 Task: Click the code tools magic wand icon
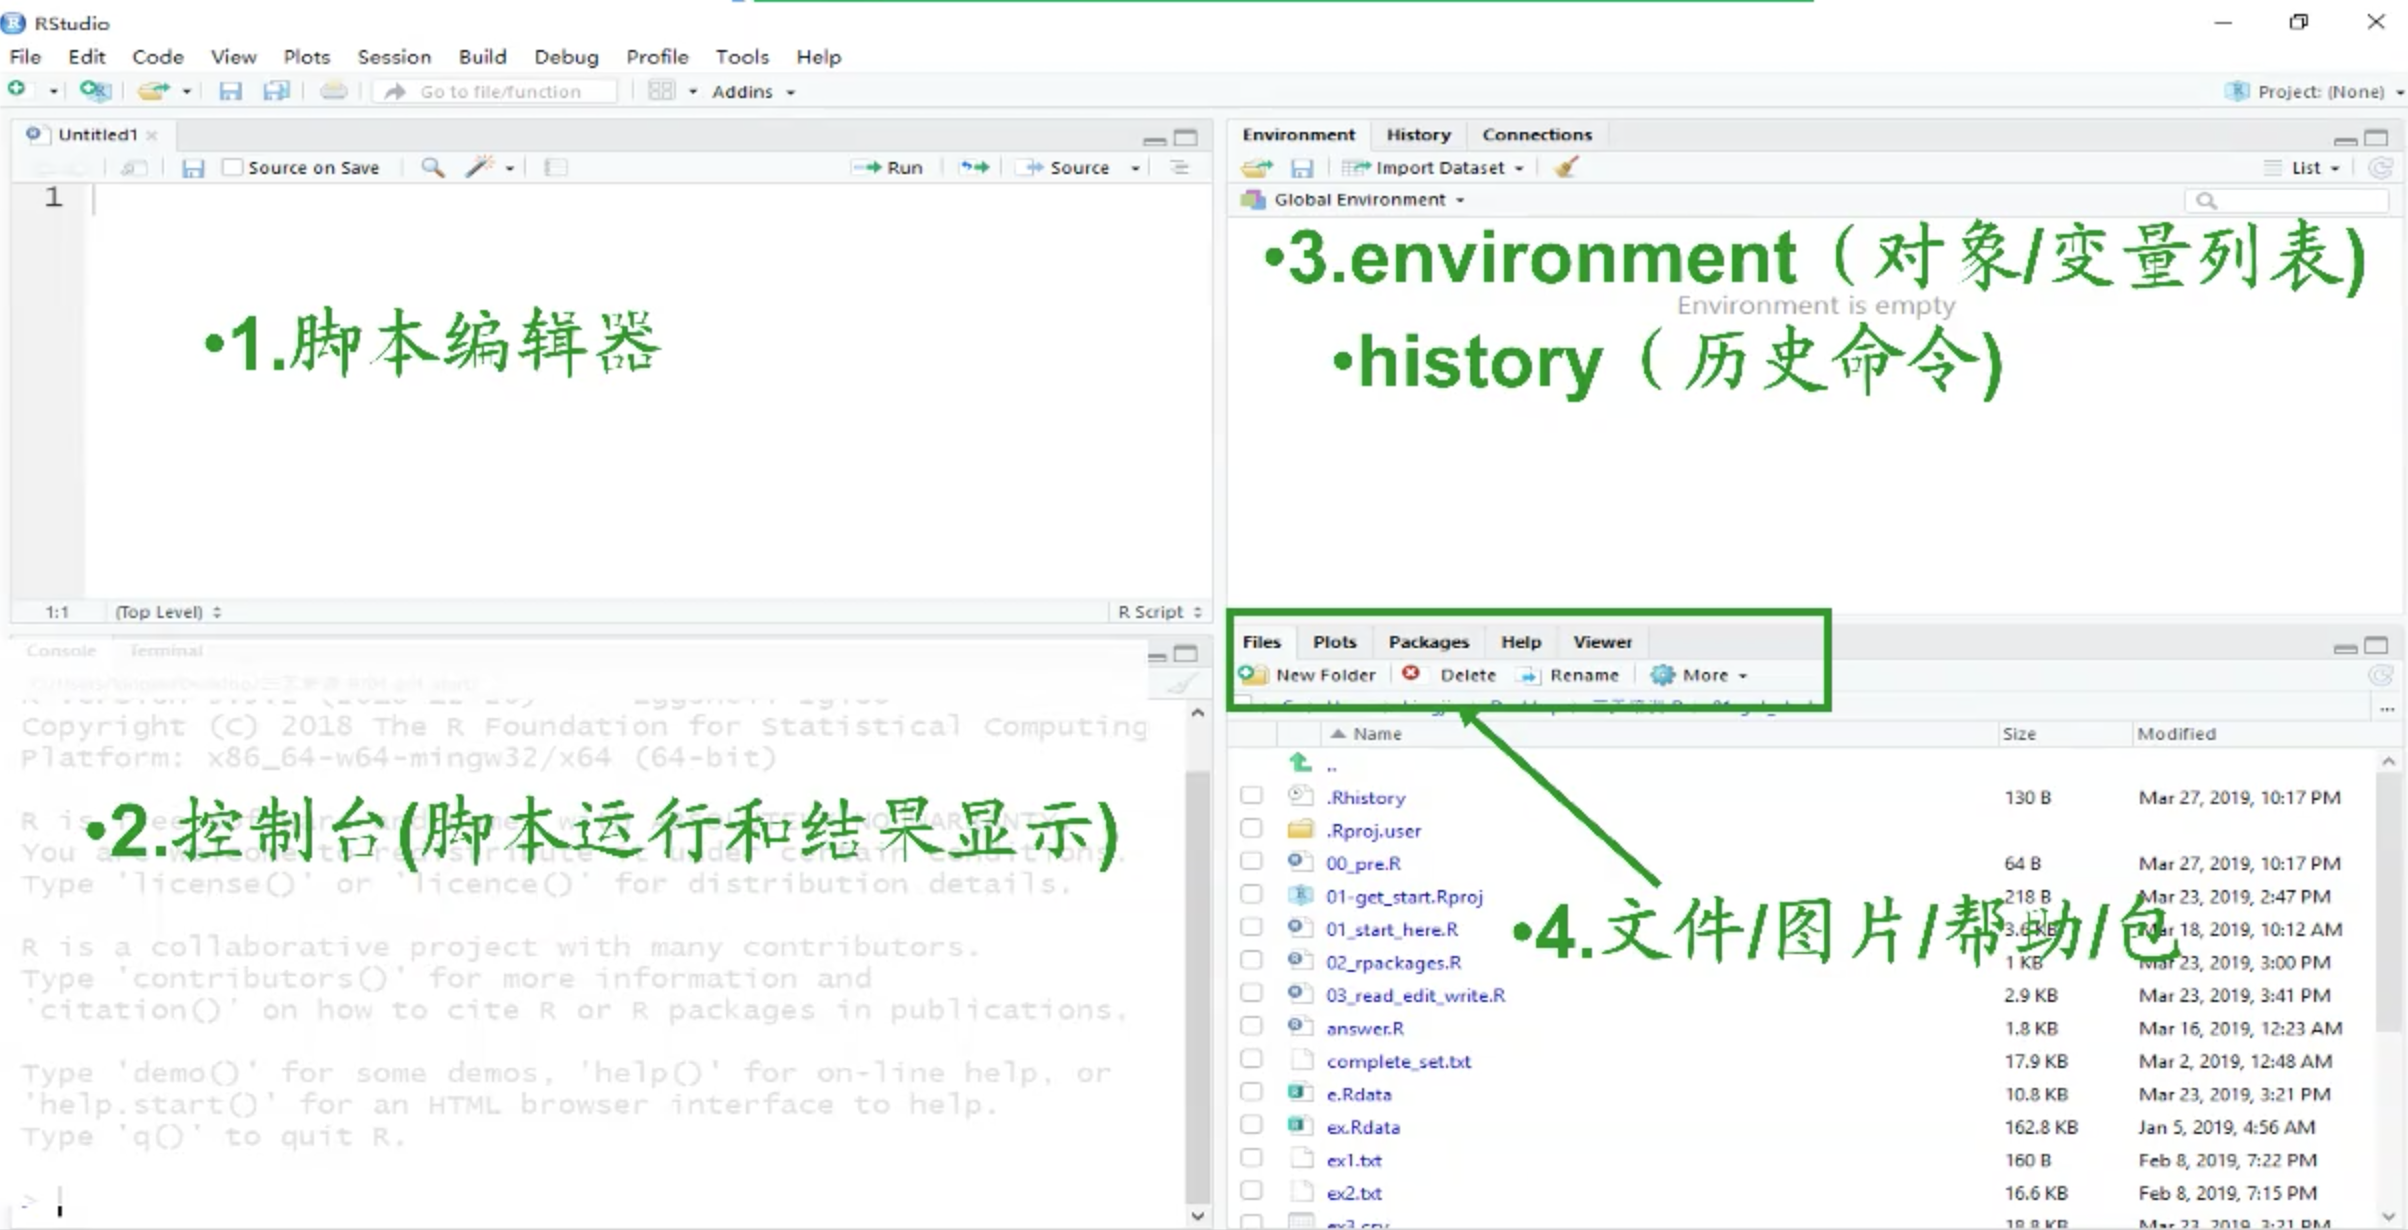pos(480,167)
